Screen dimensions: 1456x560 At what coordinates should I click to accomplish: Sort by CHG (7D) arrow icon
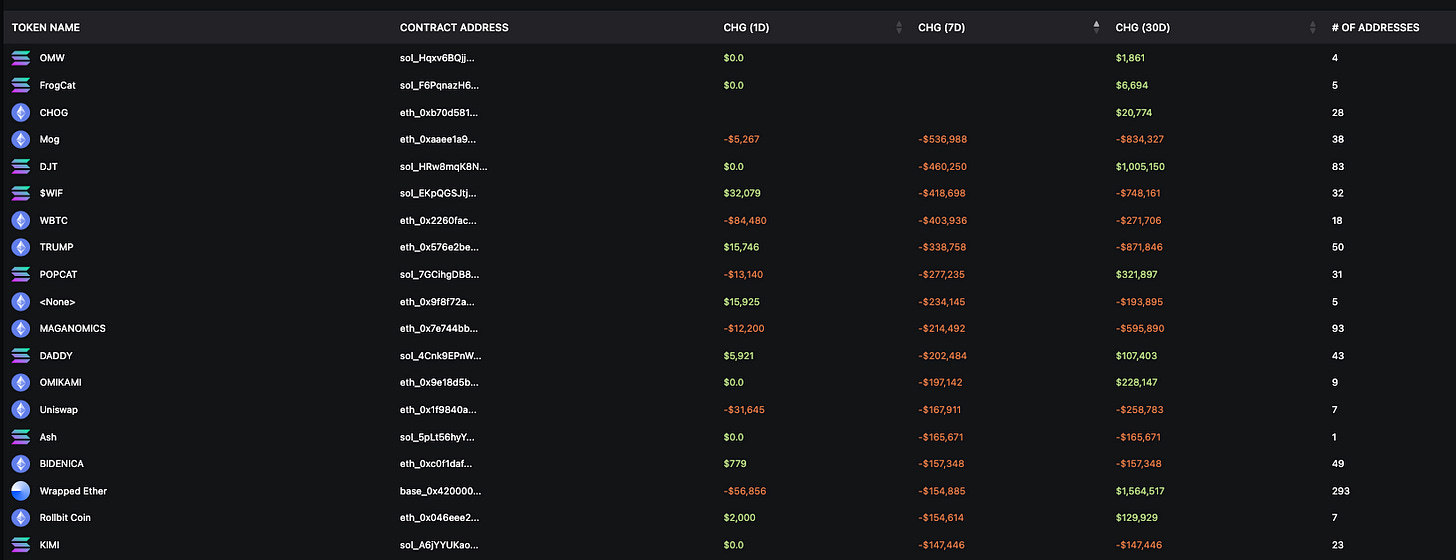tap(1096, 28)
